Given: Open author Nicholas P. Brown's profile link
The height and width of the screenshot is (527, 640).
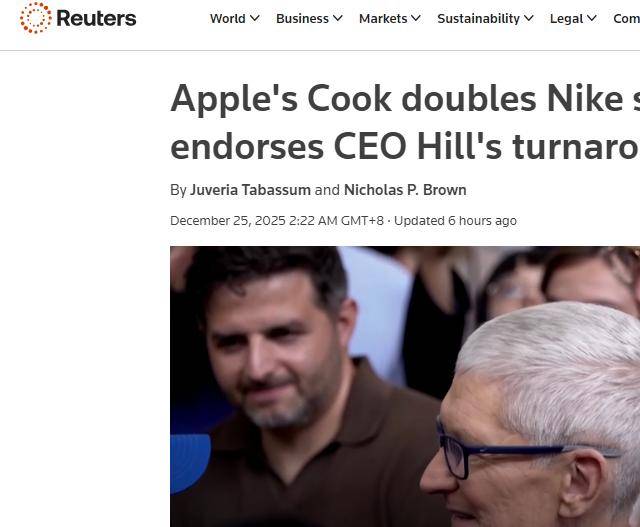Looking at the screenshot, I should (x=405, y=190).
